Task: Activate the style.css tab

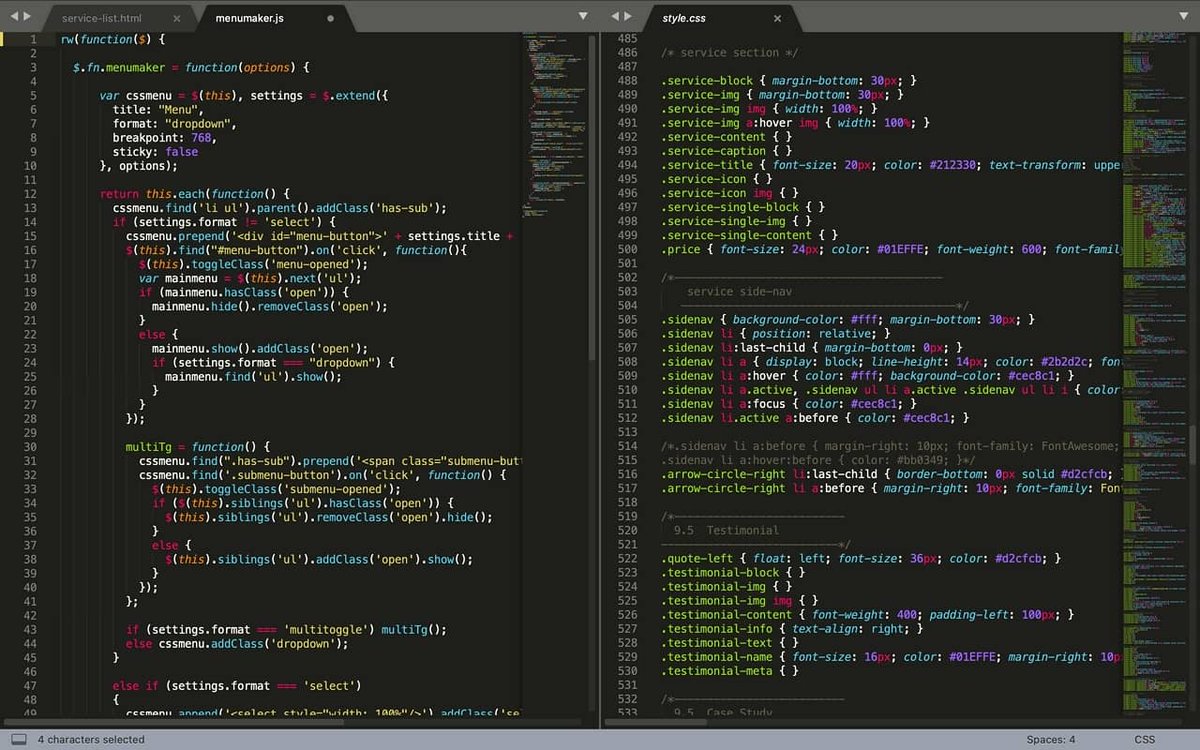Action: (x=685, y=18)
